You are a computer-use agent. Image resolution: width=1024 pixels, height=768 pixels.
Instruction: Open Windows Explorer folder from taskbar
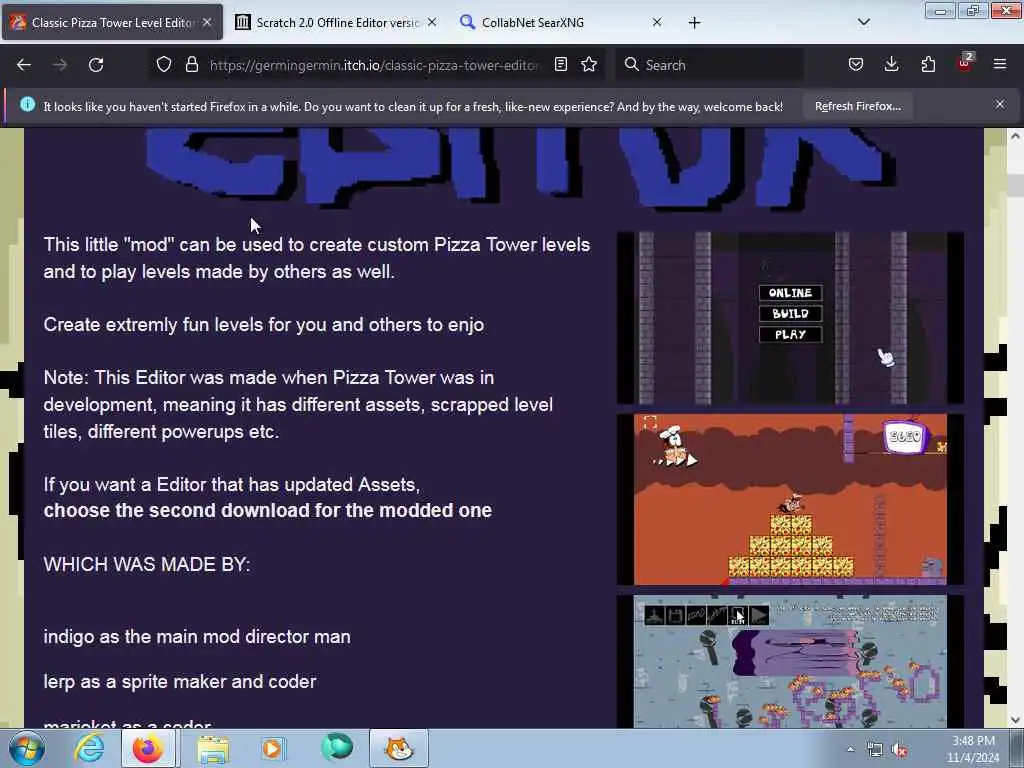coord(212,748)
